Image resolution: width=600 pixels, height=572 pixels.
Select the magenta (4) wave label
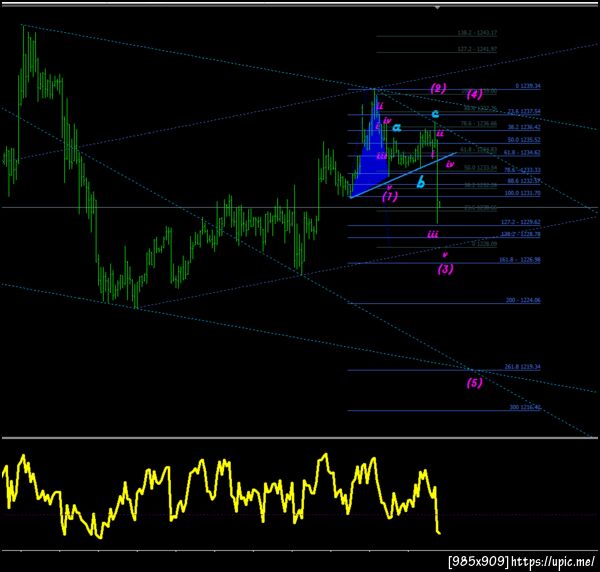pyautogui.click(x=474, y=94)
